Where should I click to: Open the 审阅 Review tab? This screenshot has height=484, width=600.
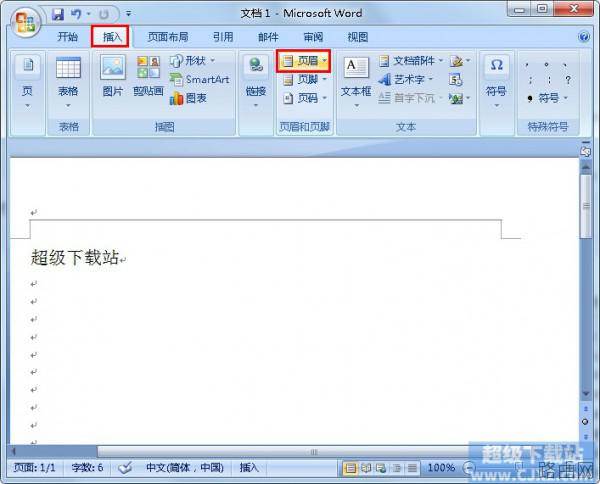pyautogui.click(x=313, y=37)
